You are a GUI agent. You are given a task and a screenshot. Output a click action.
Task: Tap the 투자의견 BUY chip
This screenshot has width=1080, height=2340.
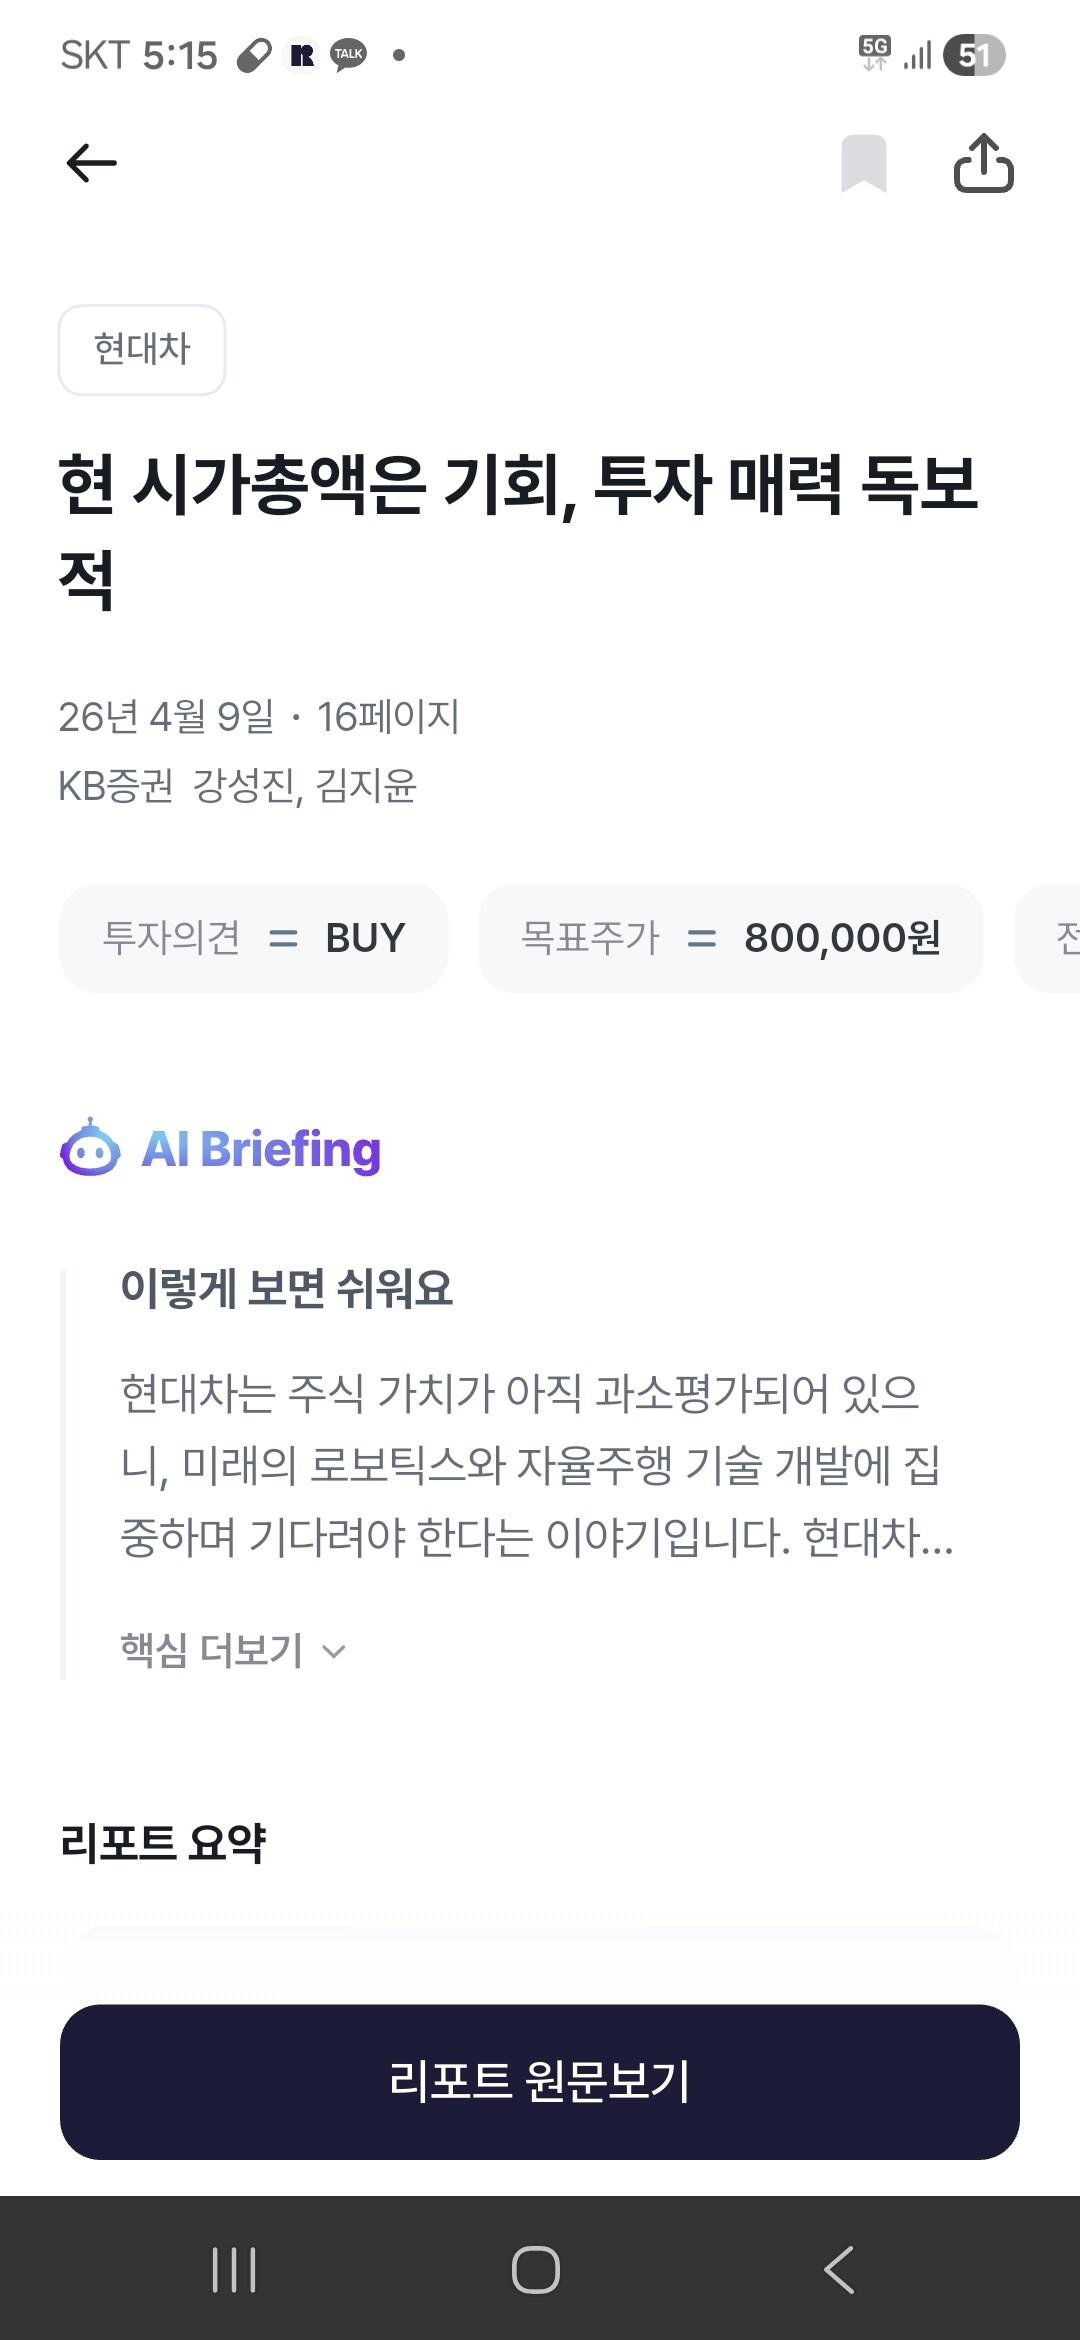[x=254, y=938]
